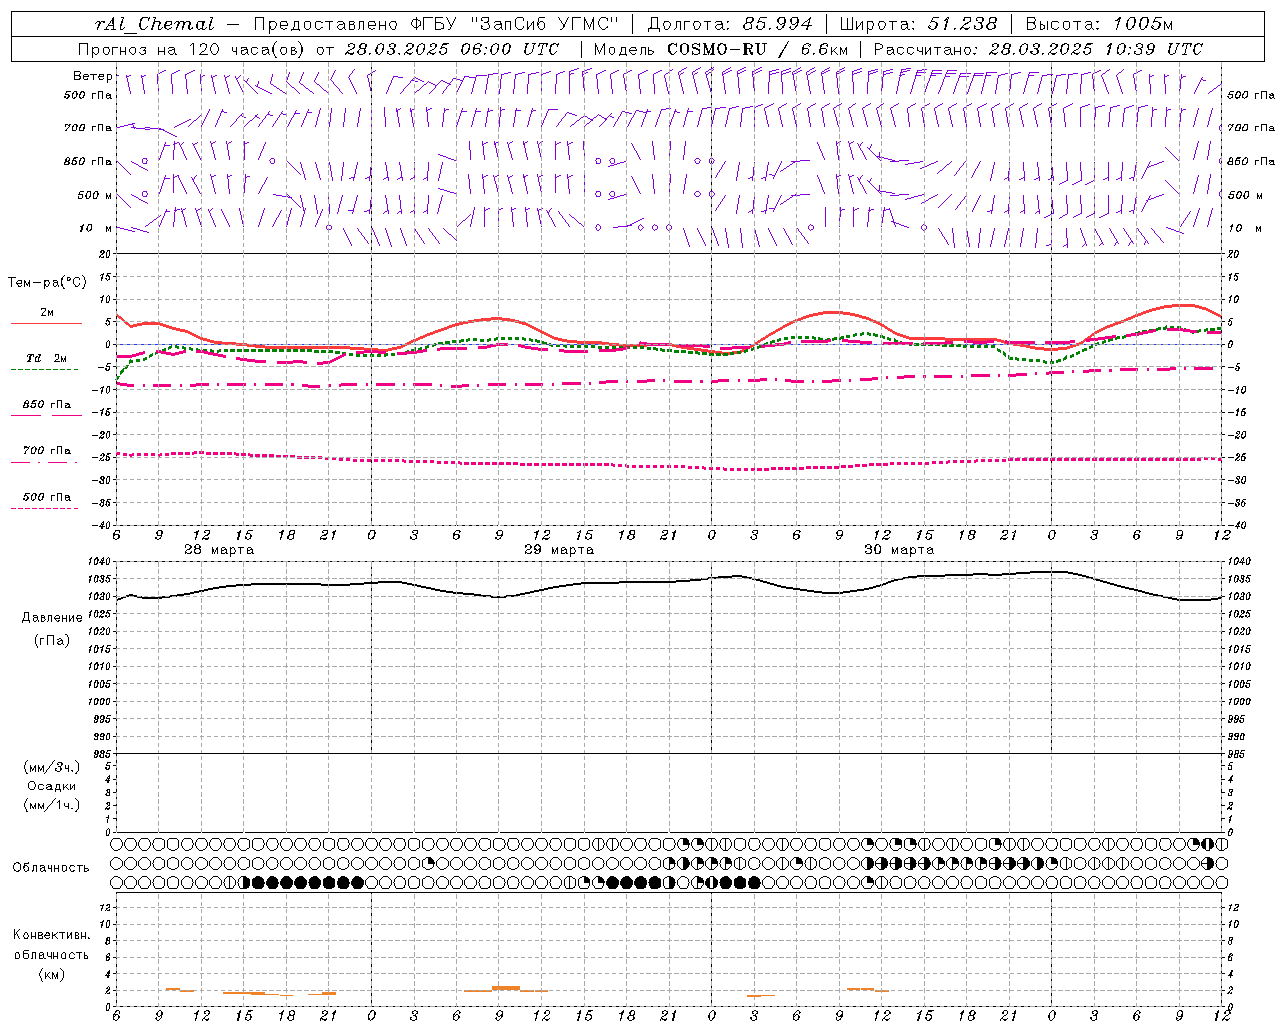Screen dimensions: 1280x1024
Task: Click the Ветер panel label
Action: [93, 76]
